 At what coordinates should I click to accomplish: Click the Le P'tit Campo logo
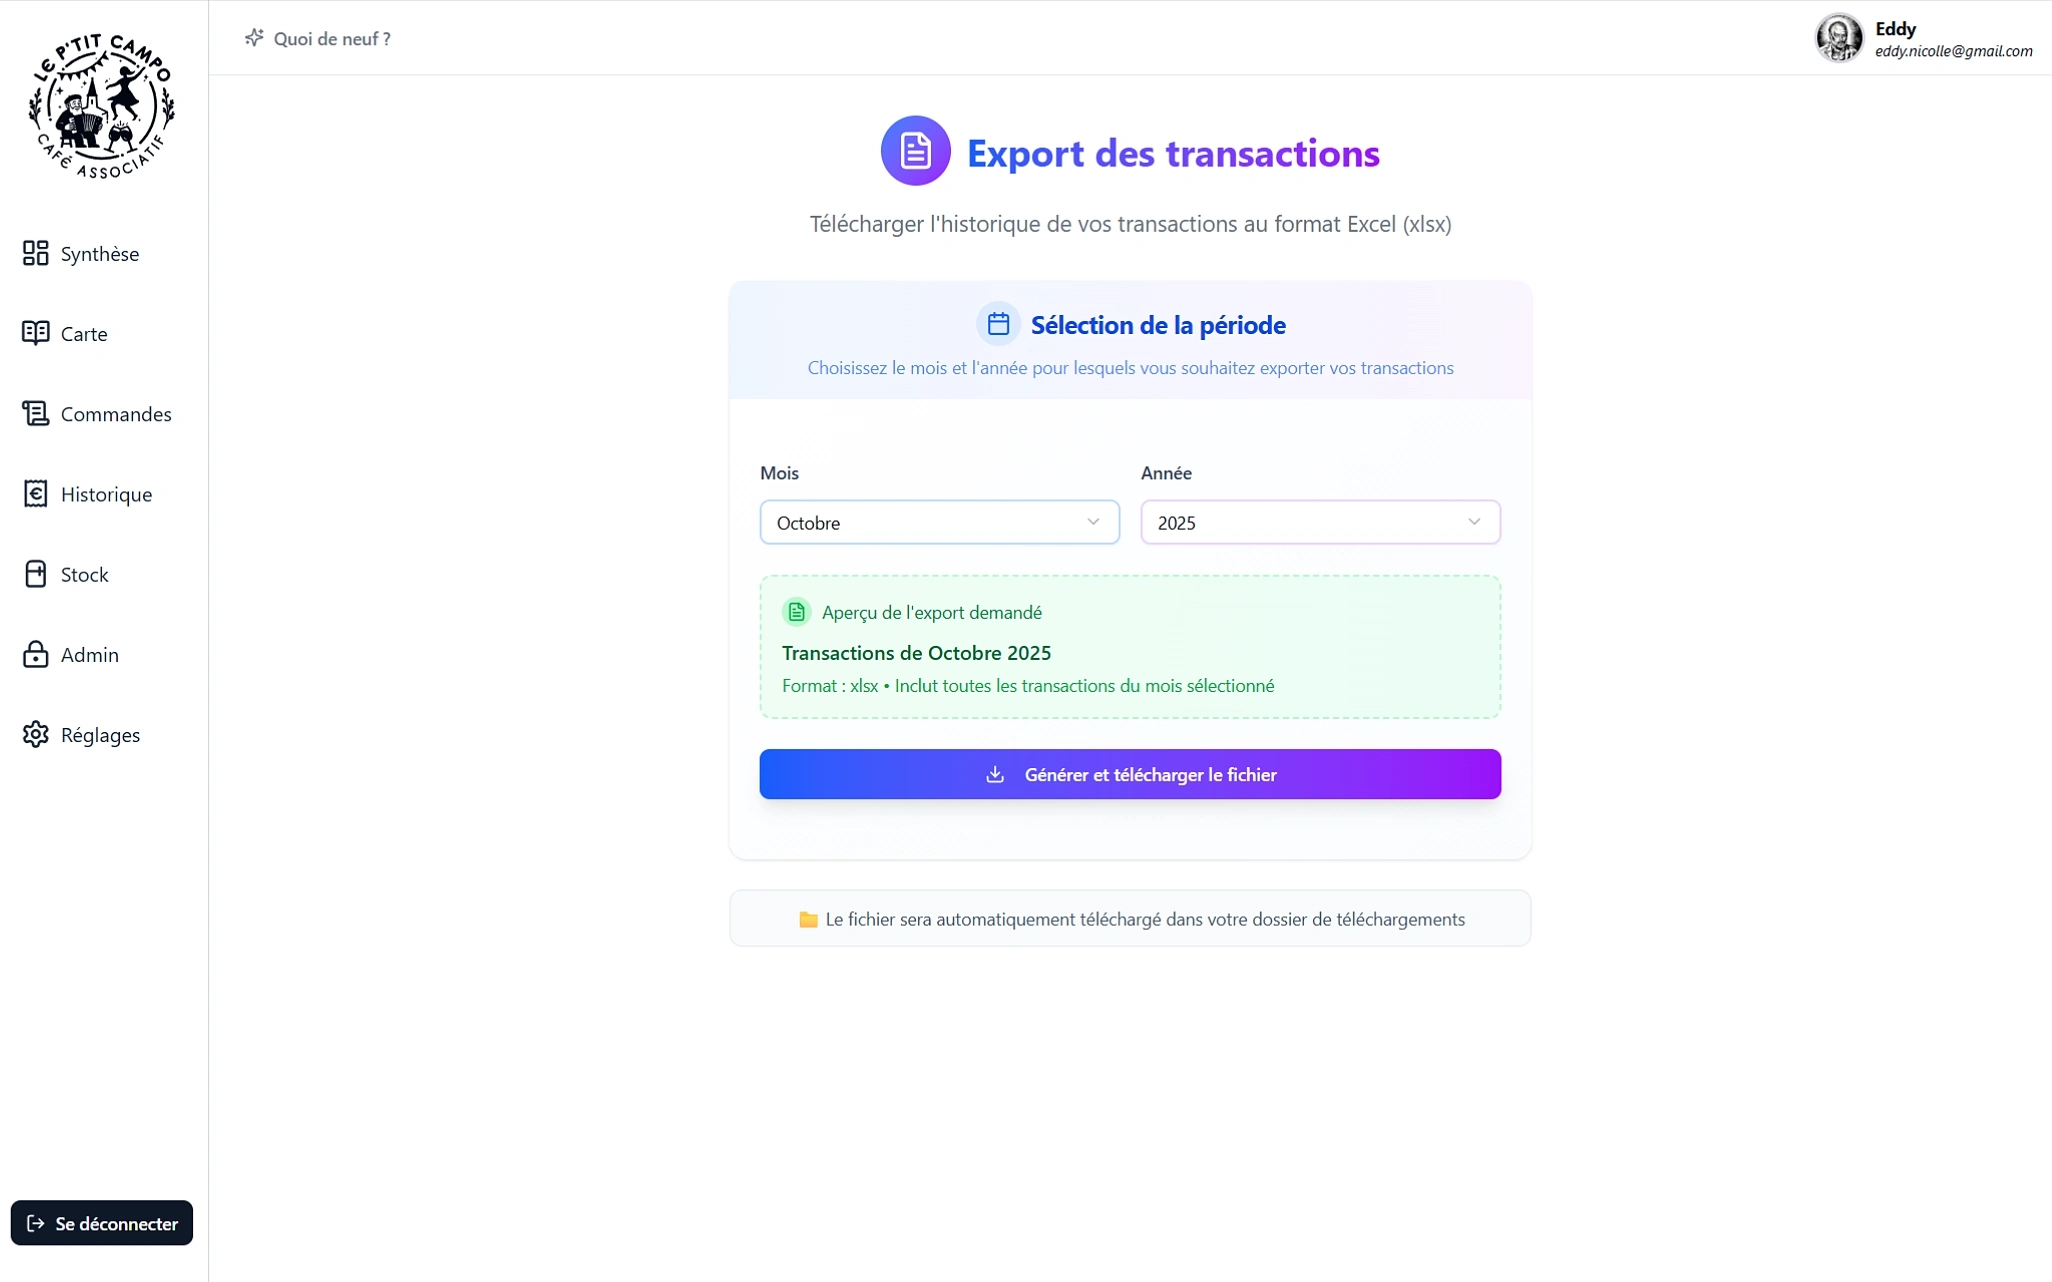coord(101,103)
